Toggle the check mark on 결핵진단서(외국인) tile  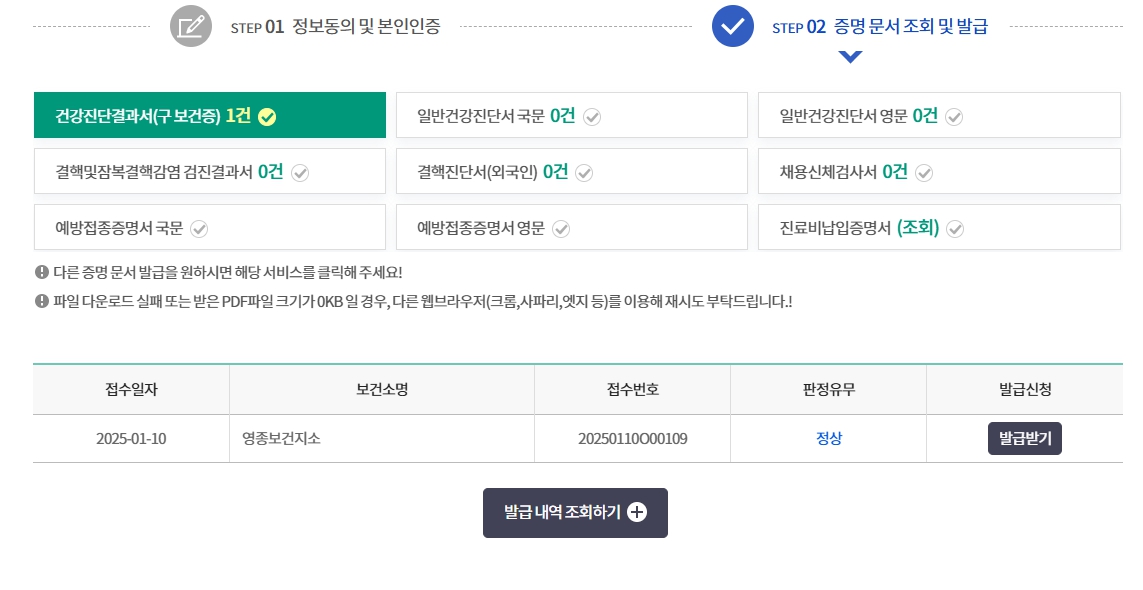tap(583, 172)
